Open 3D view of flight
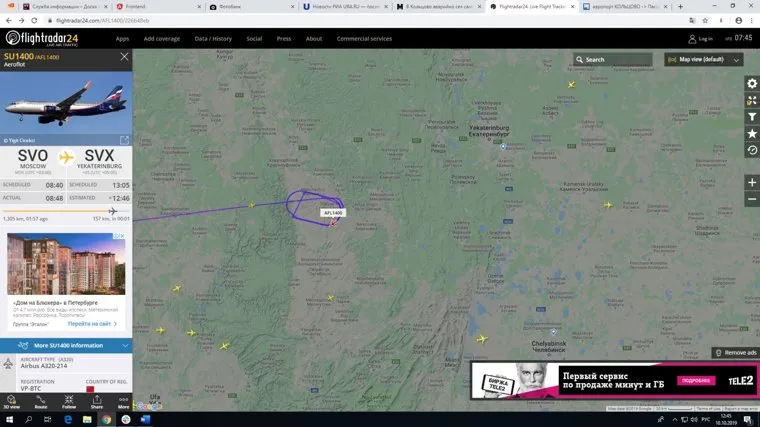760x427 pixels. [13, 400]
